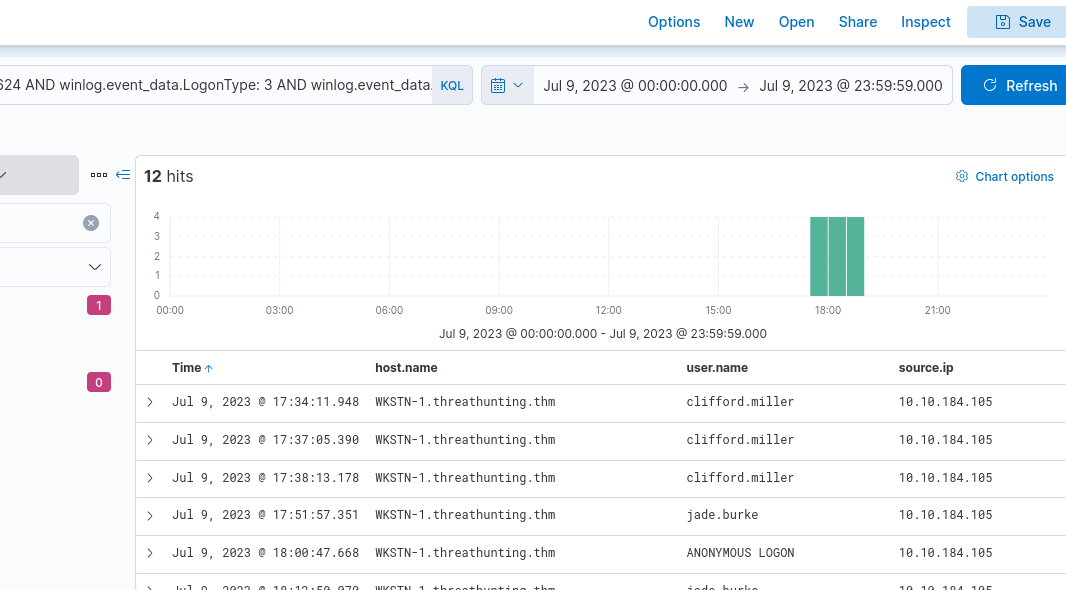Click the KQL query language switcher

[x=452, y=86]
